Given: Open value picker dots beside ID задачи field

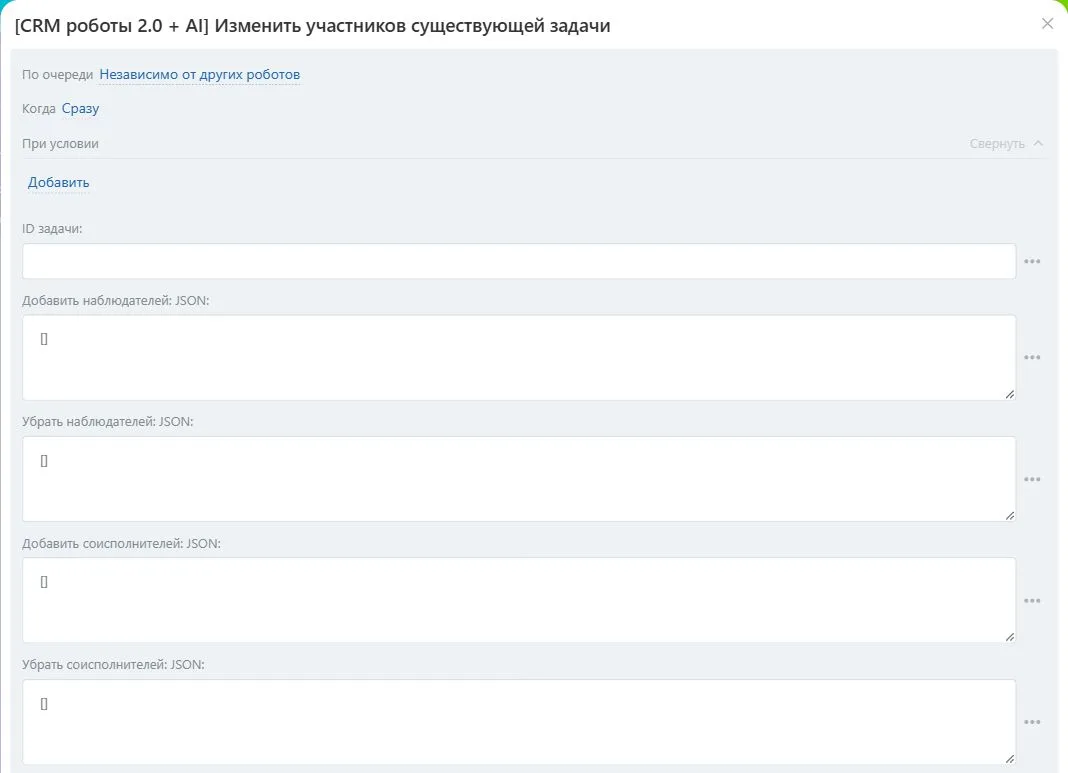Looking at the screenshot, I should coord(1032,261).
